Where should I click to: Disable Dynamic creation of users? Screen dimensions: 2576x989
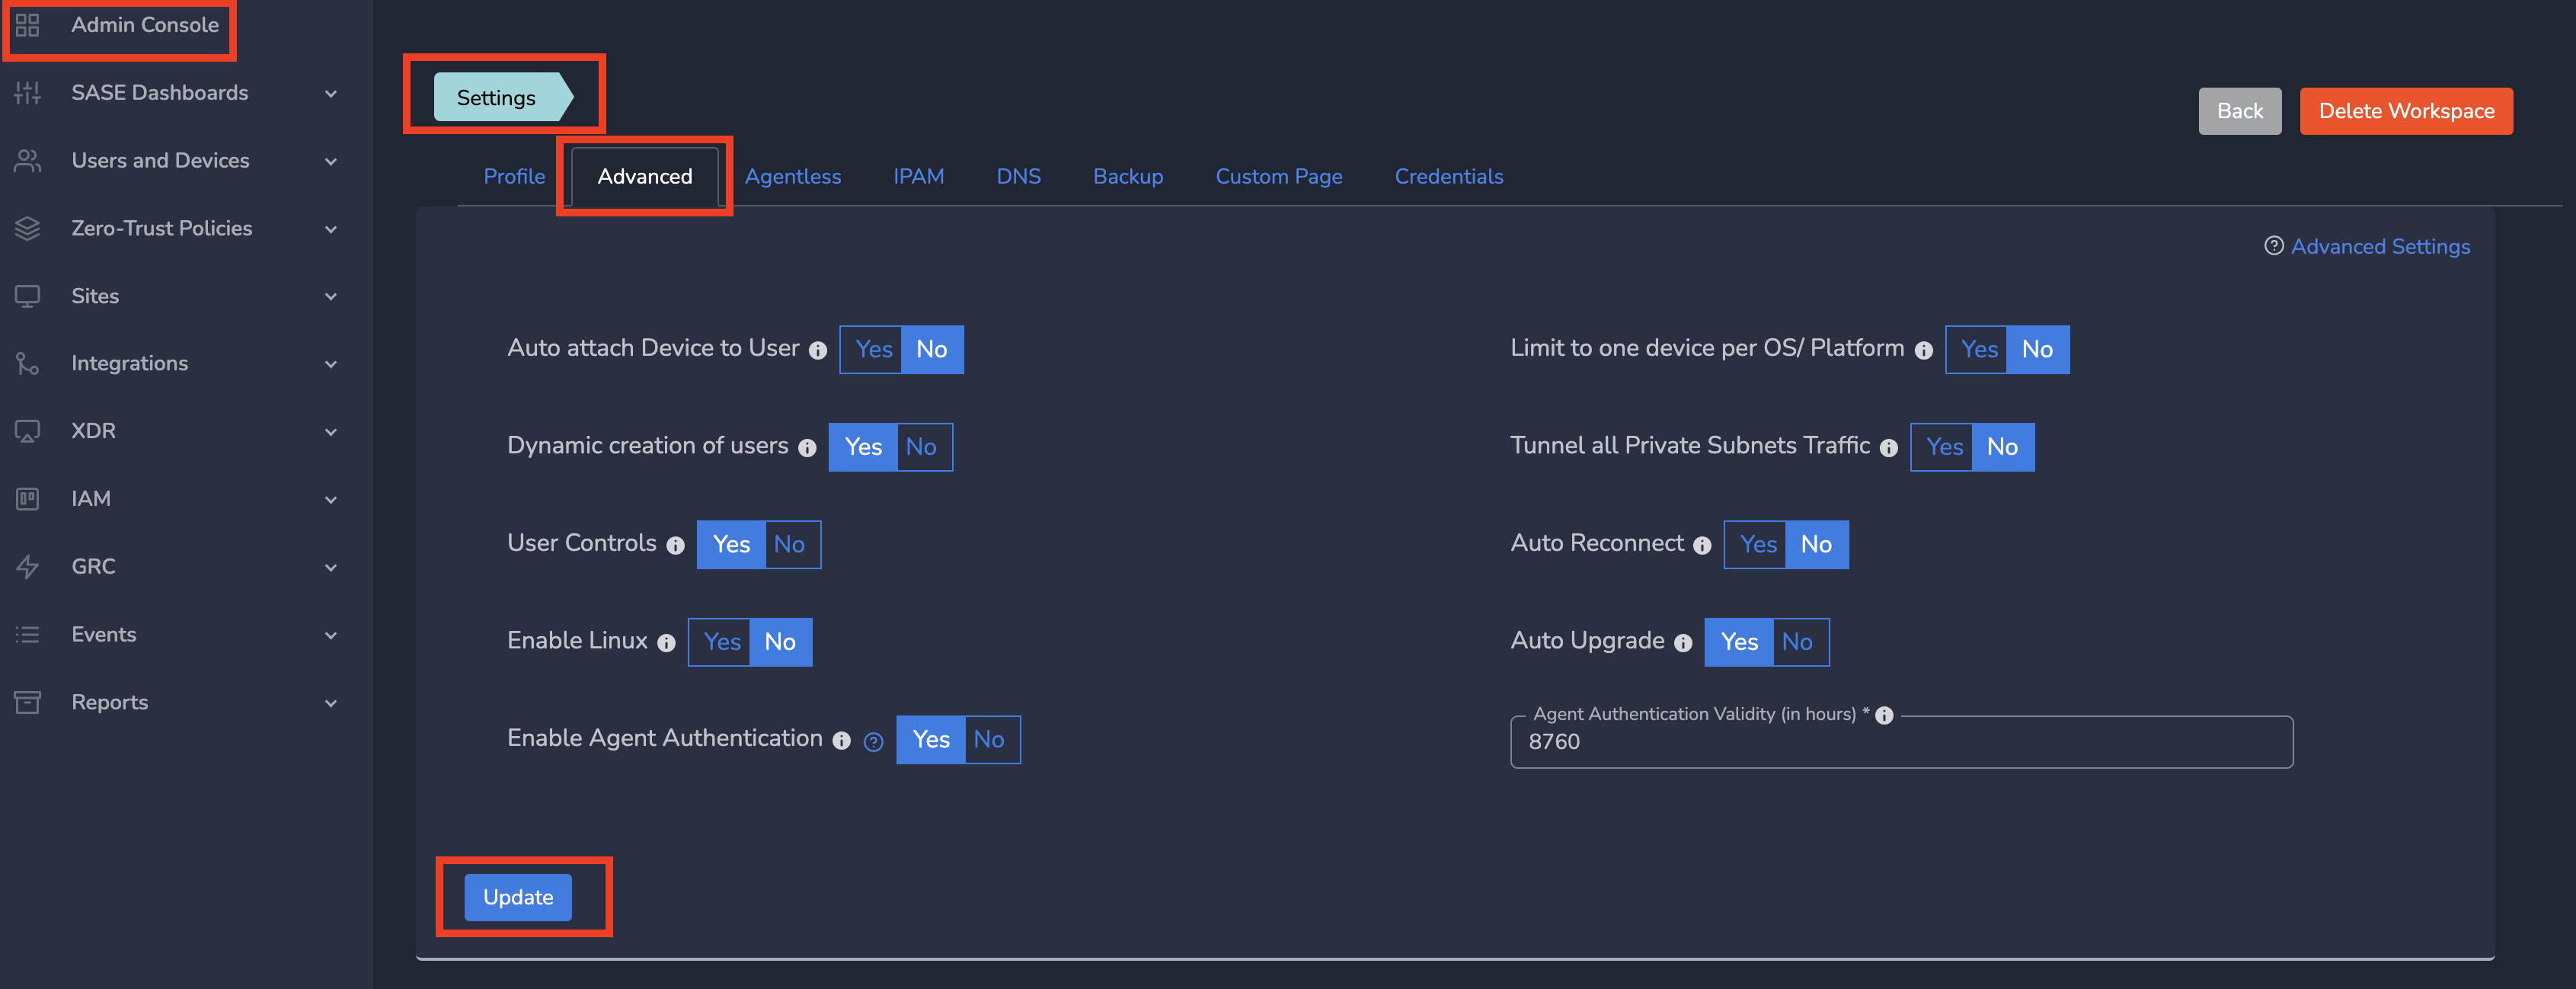[921, 447]
